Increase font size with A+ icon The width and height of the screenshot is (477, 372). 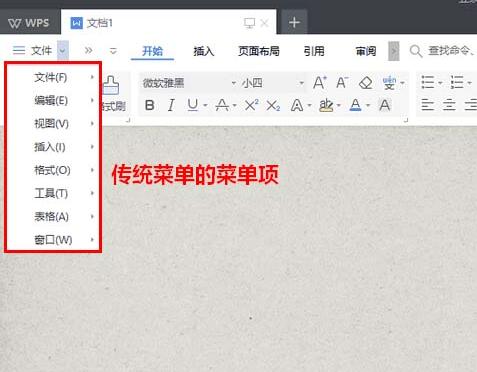(x=320, y=82)
